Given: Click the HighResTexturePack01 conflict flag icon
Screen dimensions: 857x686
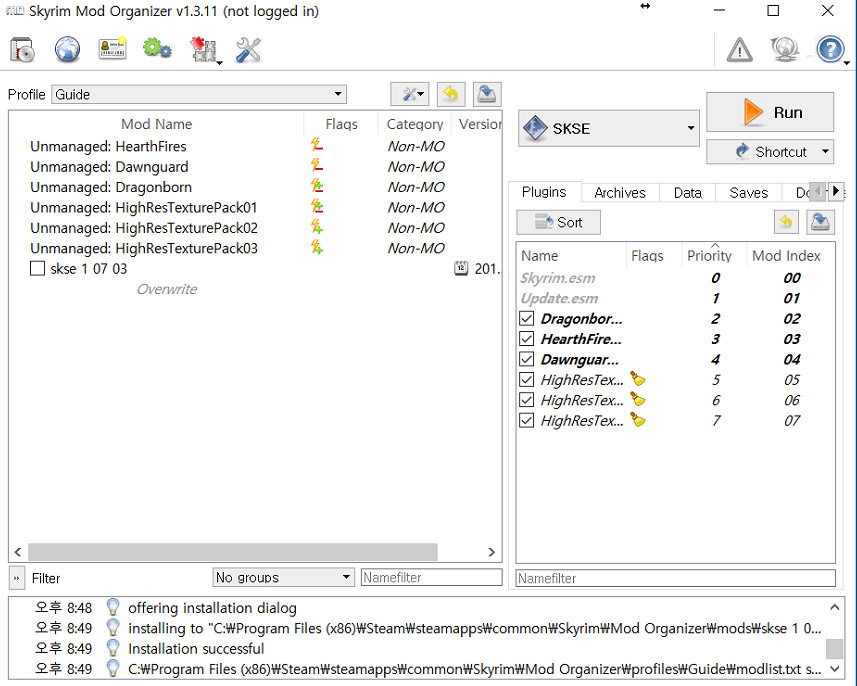Looking at the screenshot, I should 316,207.
